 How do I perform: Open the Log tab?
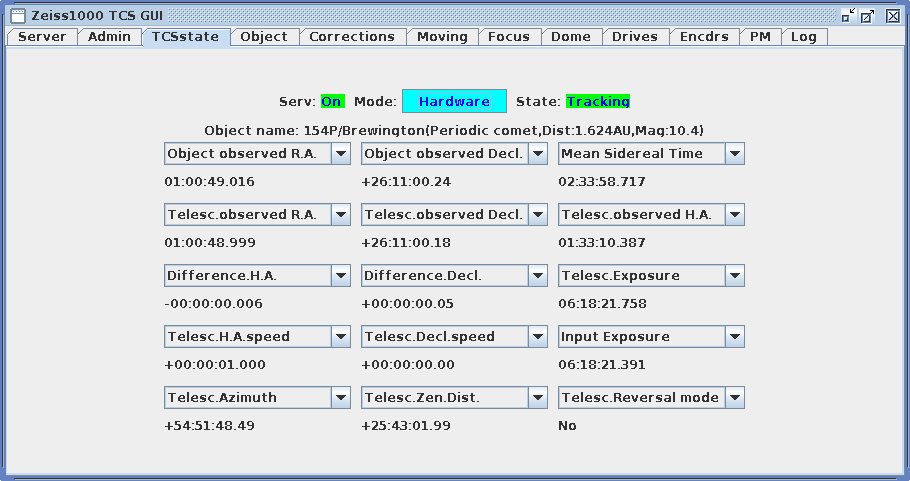tap(804, 37)
